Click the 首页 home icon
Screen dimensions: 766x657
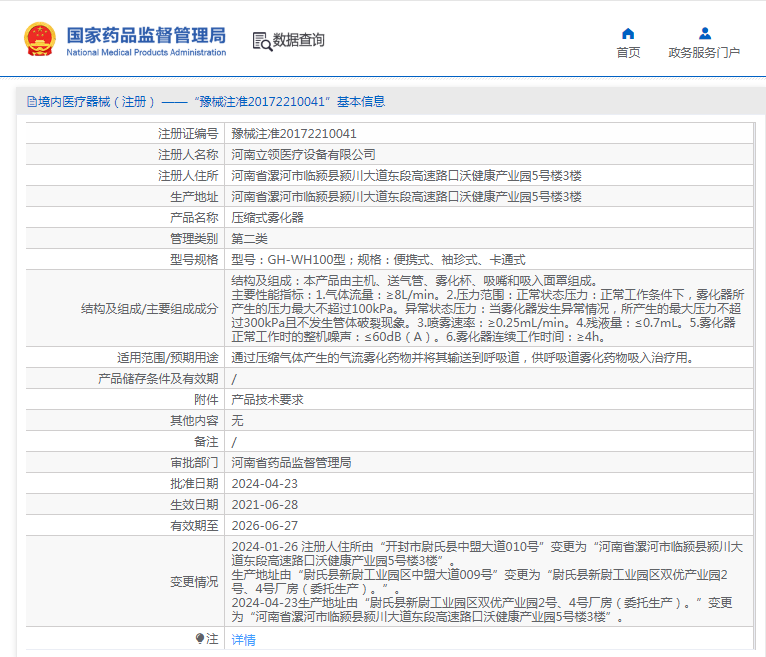click(628, 34)
